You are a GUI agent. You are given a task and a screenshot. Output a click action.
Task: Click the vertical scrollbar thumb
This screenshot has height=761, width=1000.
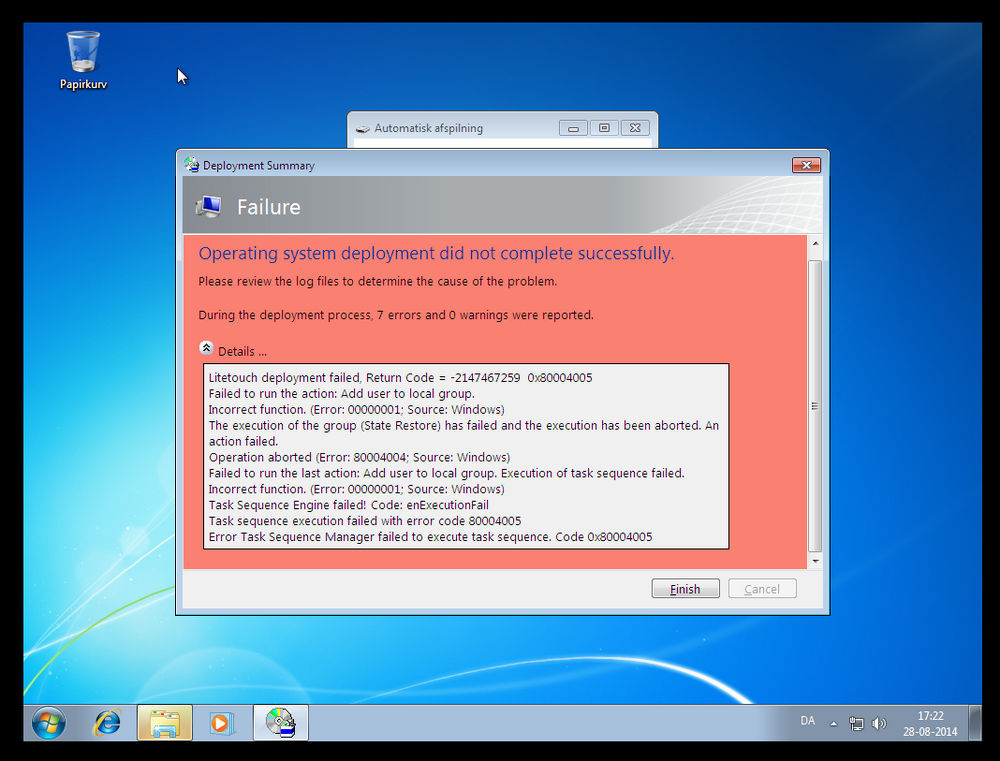pyautogui.click(x=815, y=406)
